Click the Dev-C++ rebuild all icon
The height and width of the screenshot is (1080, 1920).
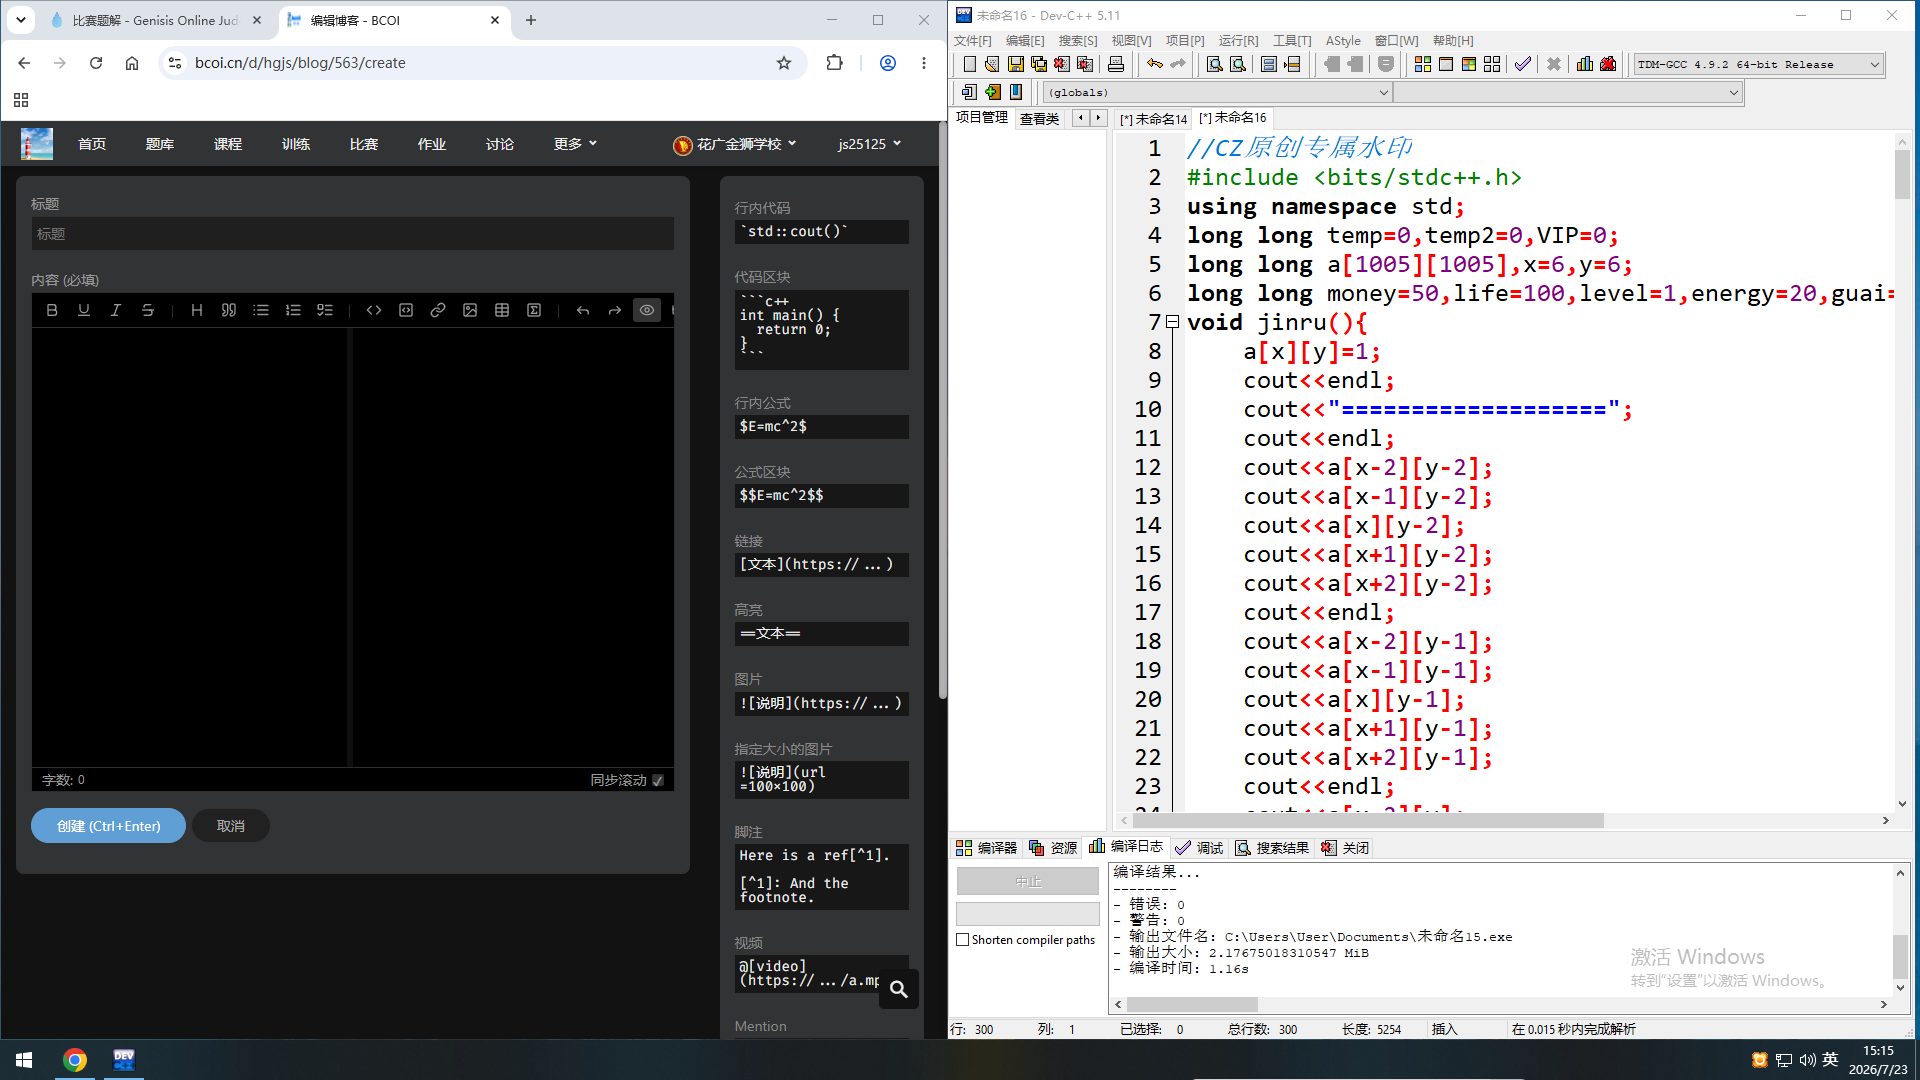(x=1491, y=64)
